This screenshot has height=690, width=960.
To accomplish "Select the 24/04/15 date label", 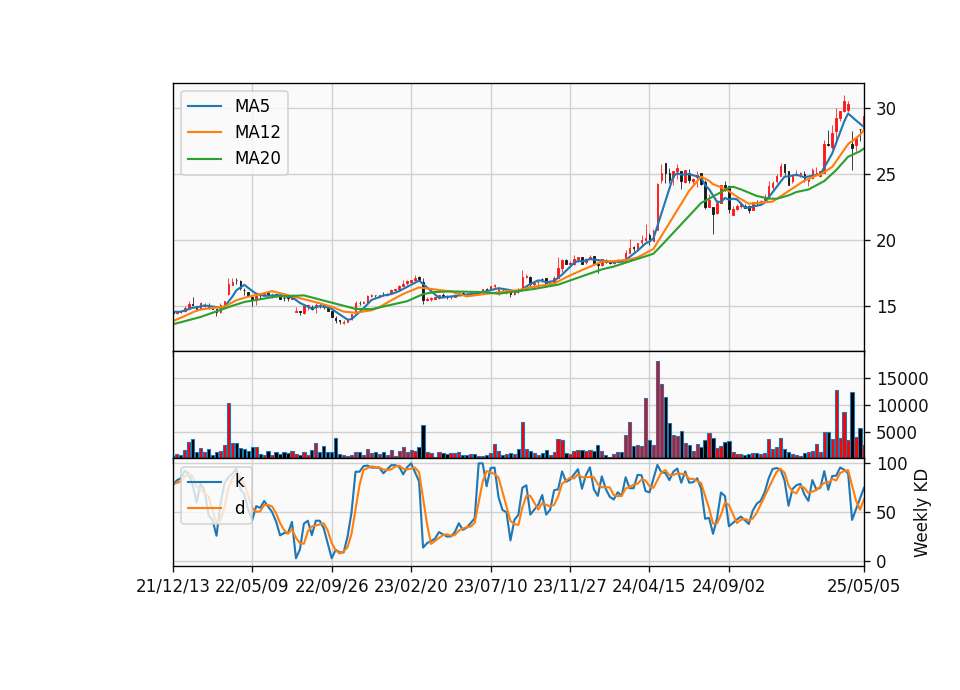I will 648,586.
